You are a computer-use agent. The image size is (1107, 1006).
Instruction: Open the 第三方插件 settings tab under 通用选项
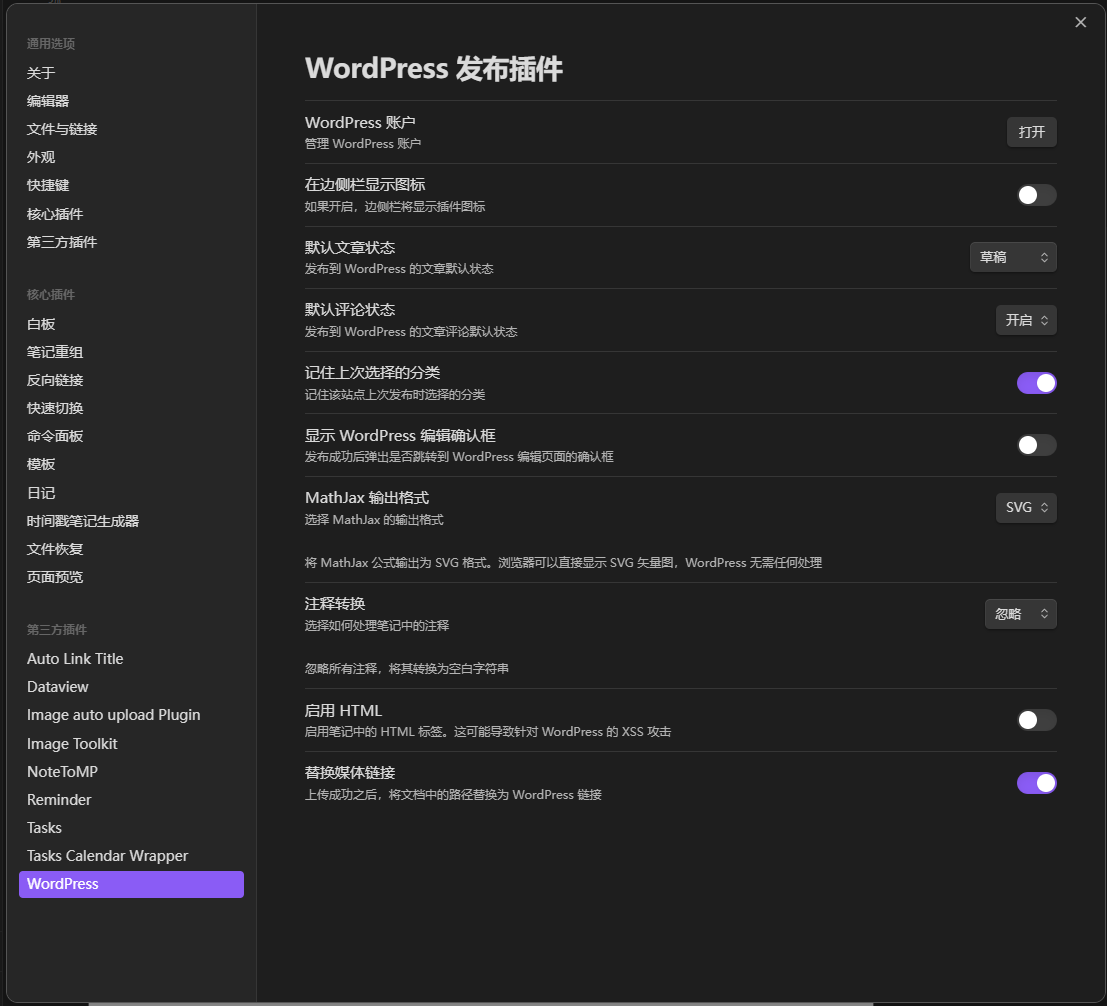pyautogui.click(x=131, y=242)
